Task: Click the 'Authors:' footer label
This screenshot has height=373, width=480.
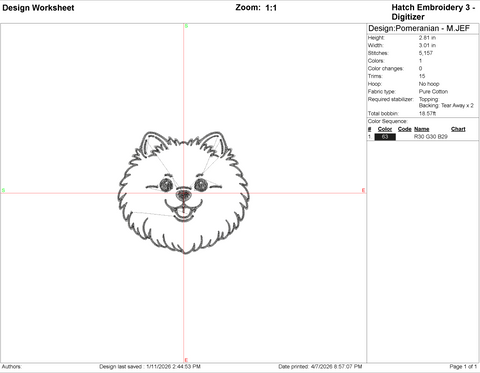Action: pos(12,367)
